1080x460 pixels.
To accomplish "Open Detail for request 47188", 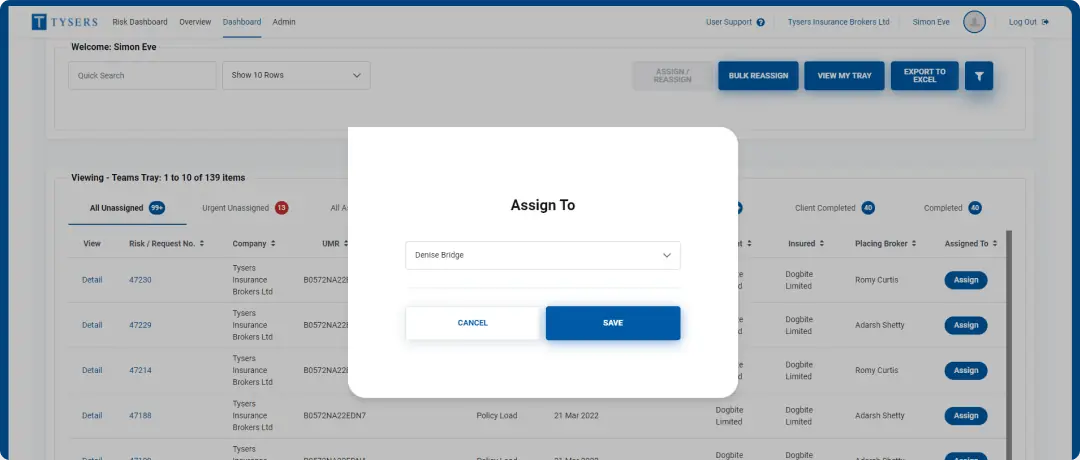I will point(92,416).
